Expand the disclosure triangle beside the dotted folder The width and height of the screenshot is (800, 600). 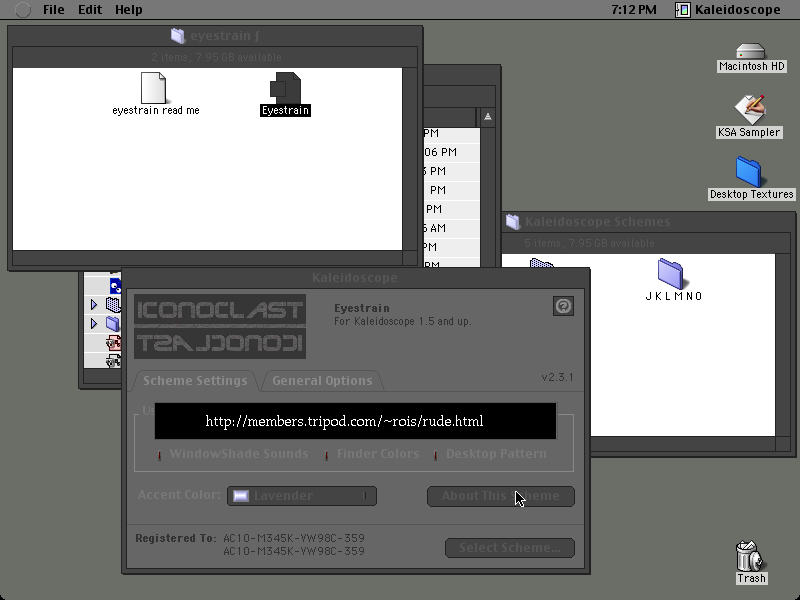[94, 305]
